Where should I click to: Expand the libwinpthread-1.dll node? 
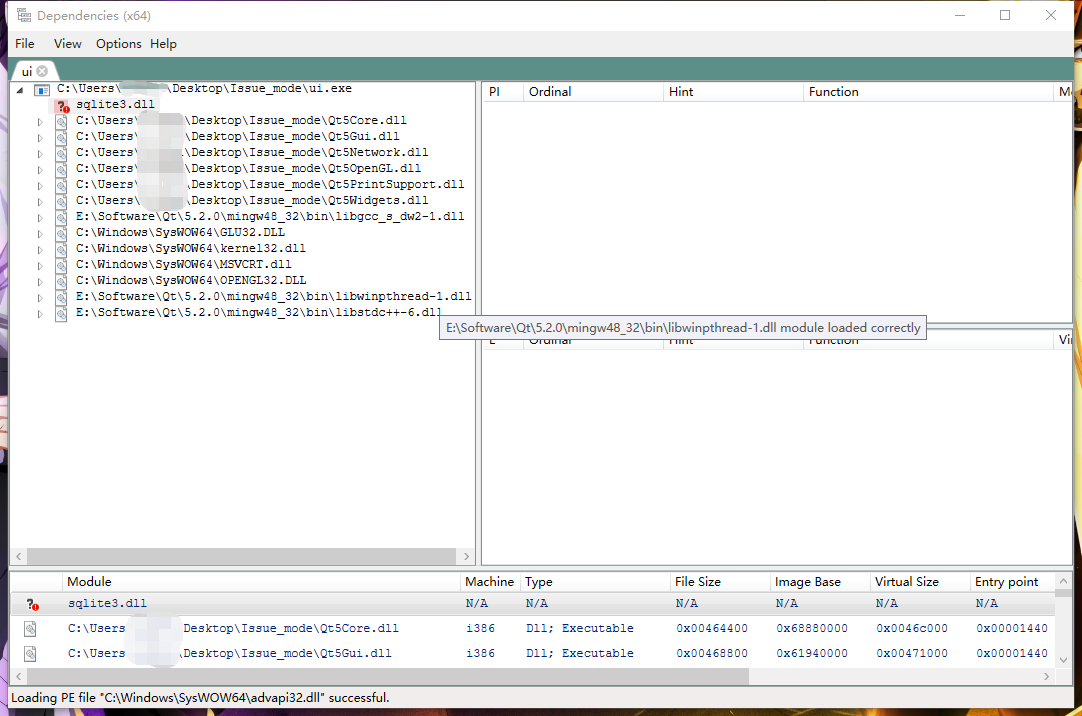[x=38, y=296]
